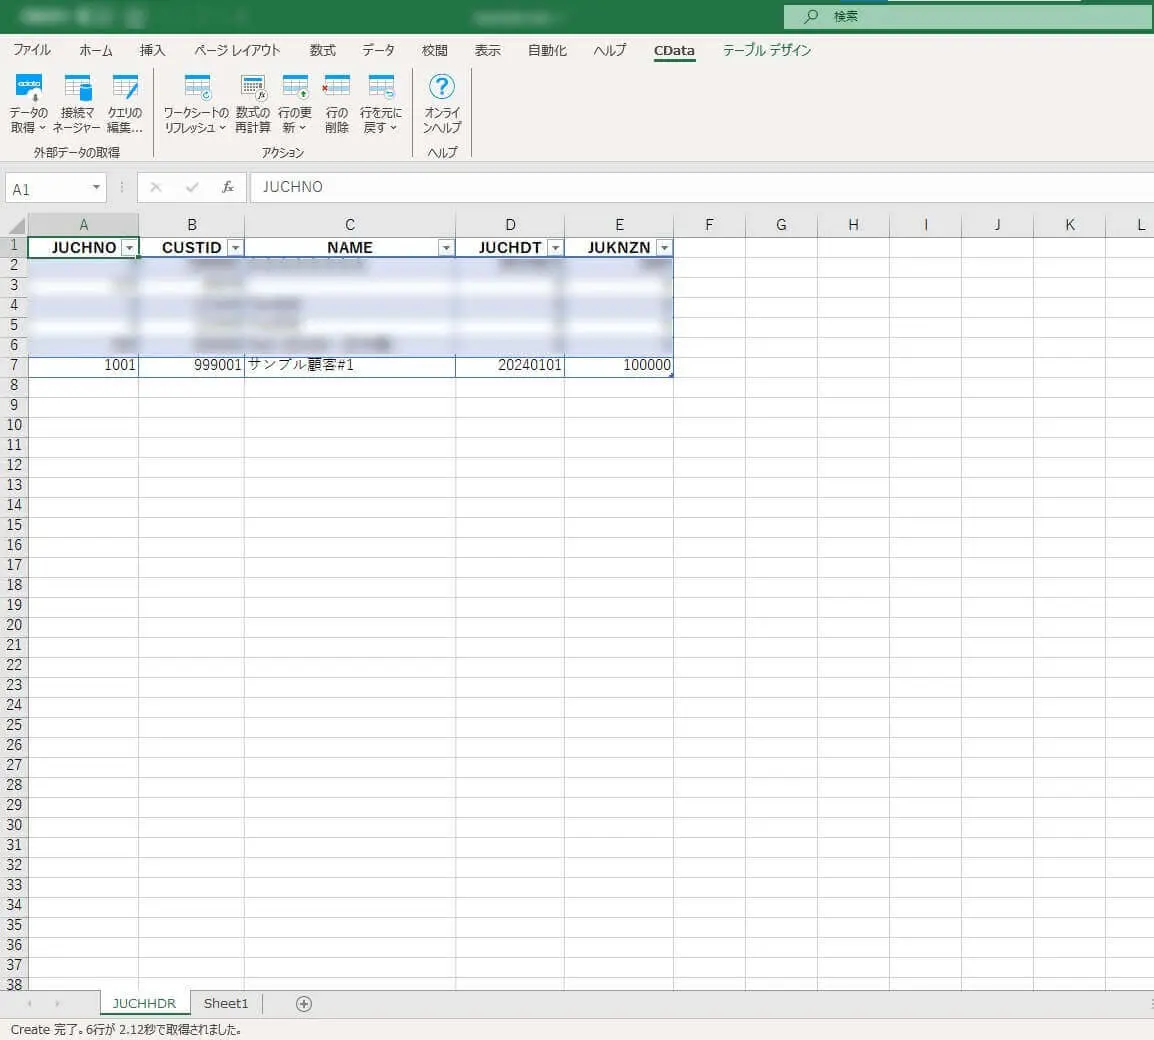Click next sheet navigation arrow
The image size is (1154, 1040).
click(x=57, y=1003)
